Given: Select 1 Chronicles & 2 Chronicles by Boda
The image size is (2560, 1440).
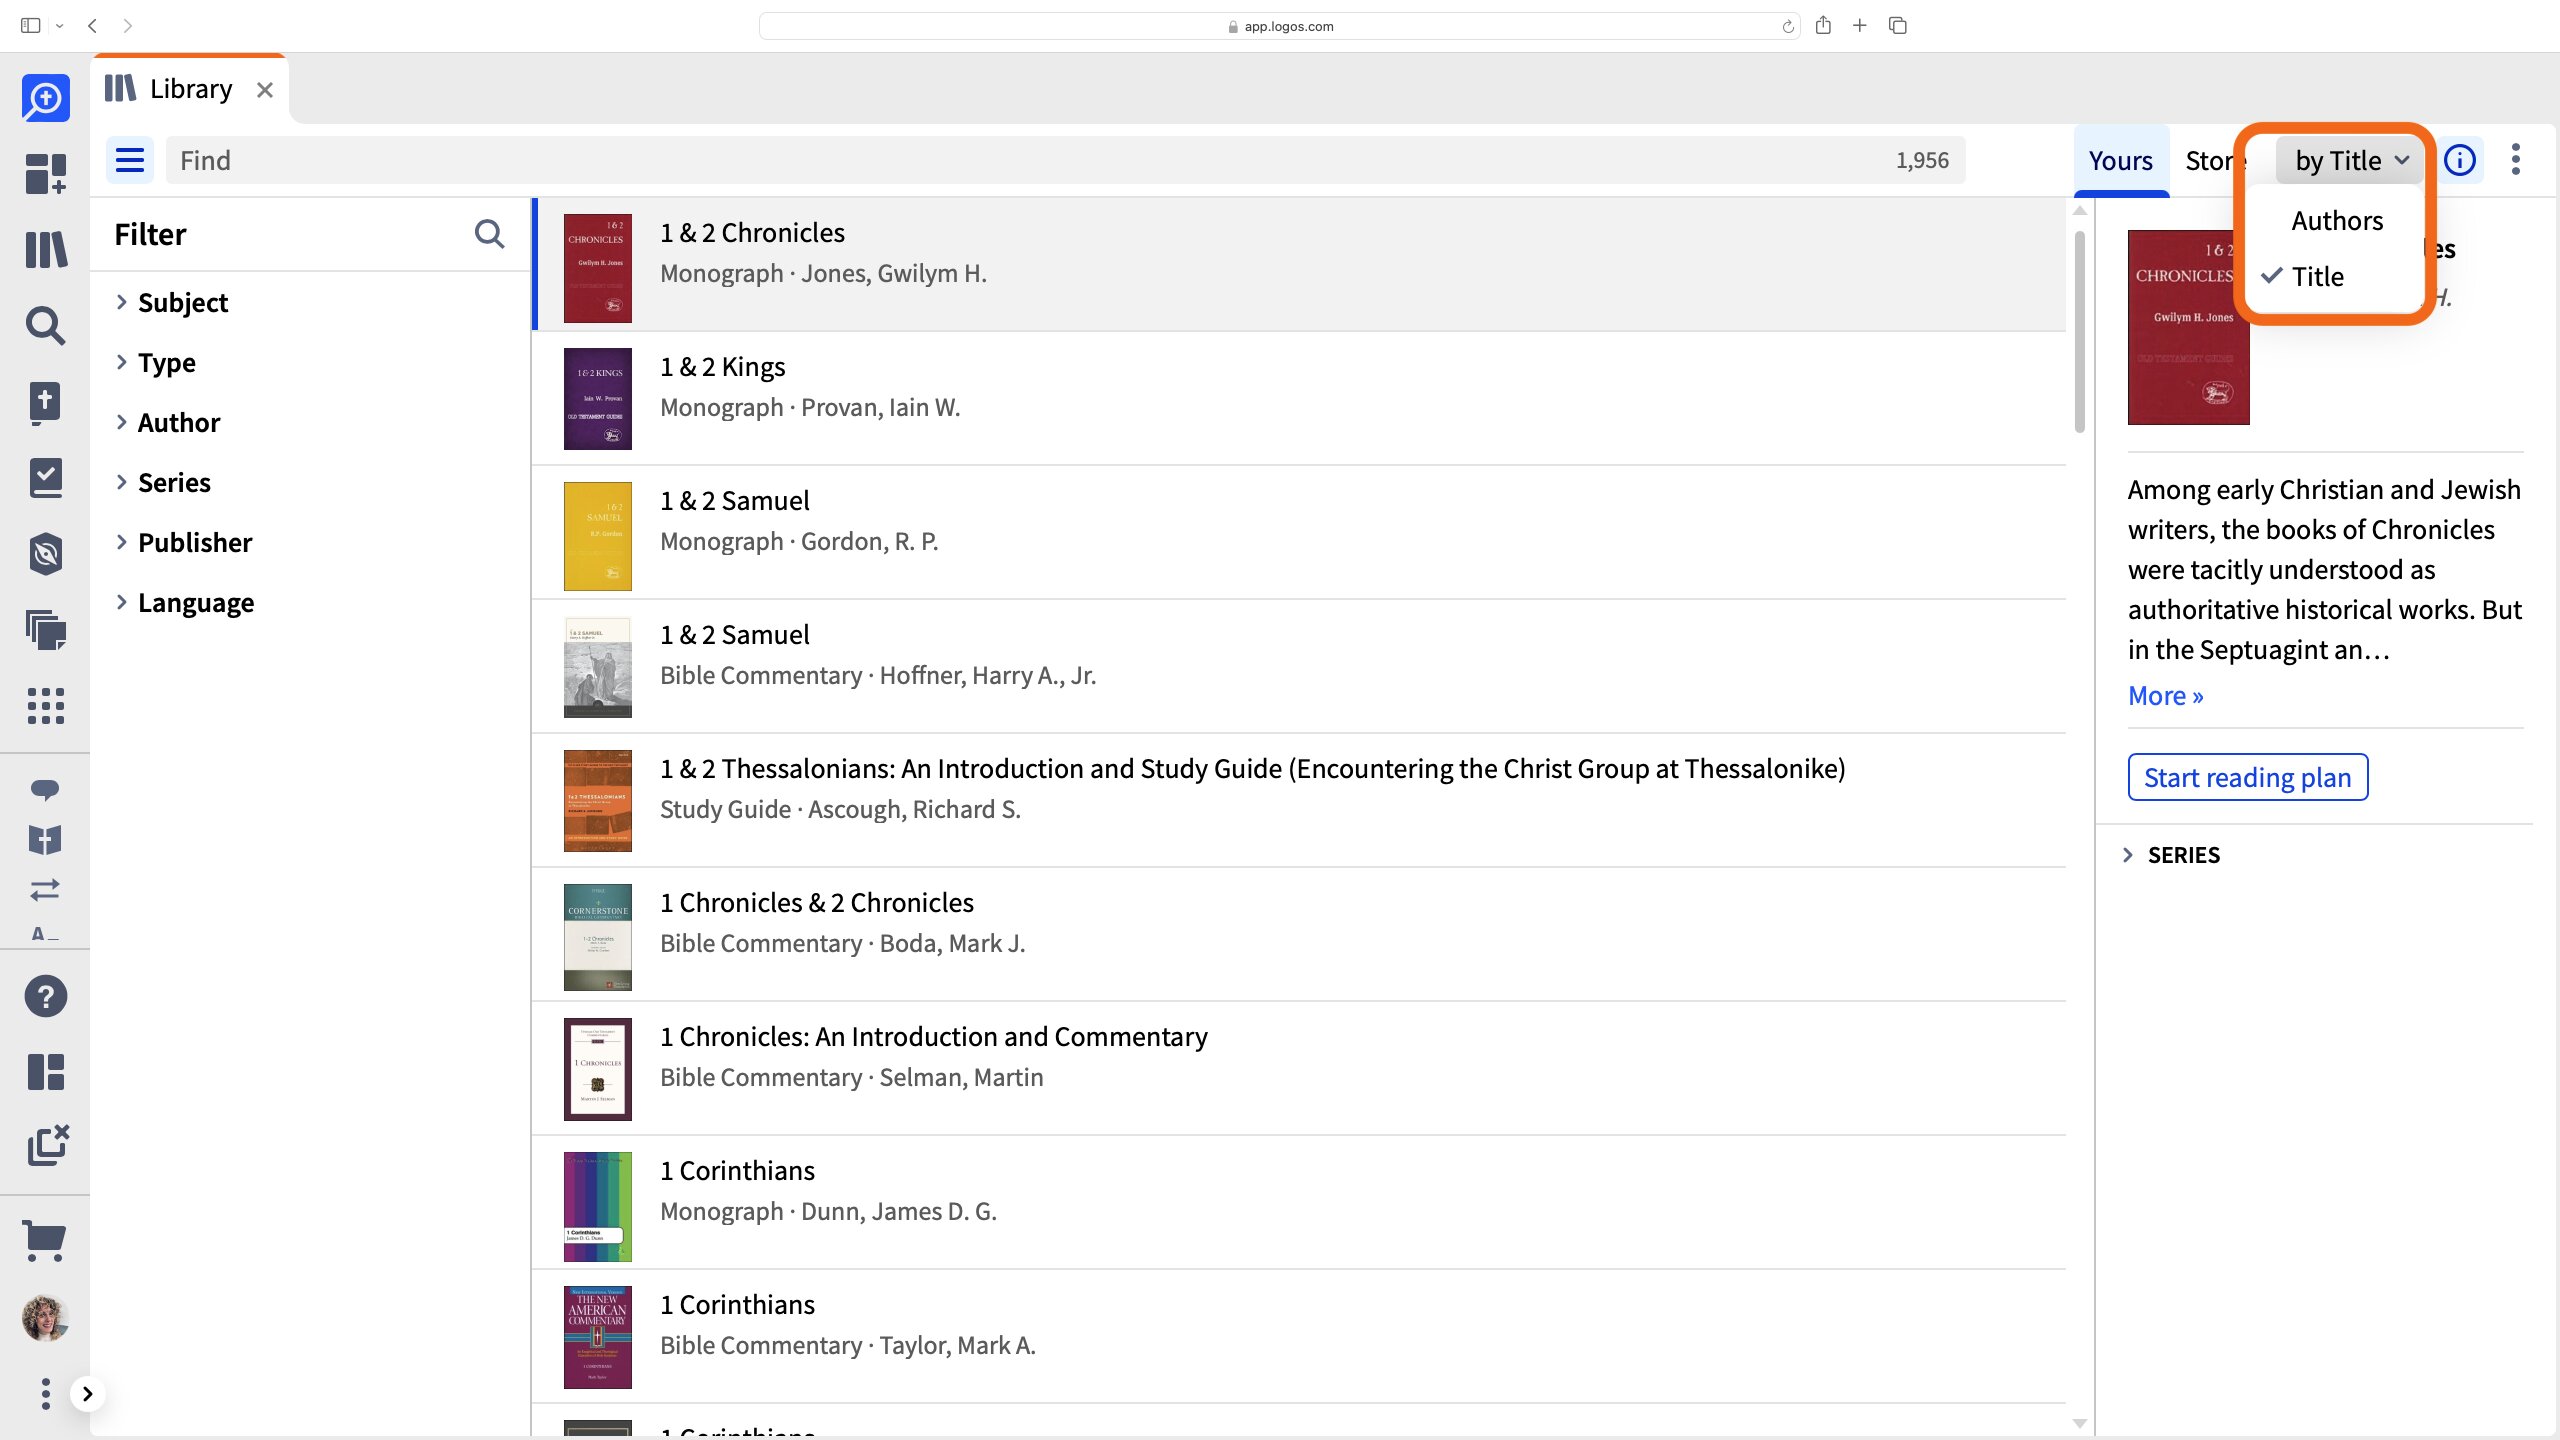Looking at the screenshot, I should [x=1299, y=935].
